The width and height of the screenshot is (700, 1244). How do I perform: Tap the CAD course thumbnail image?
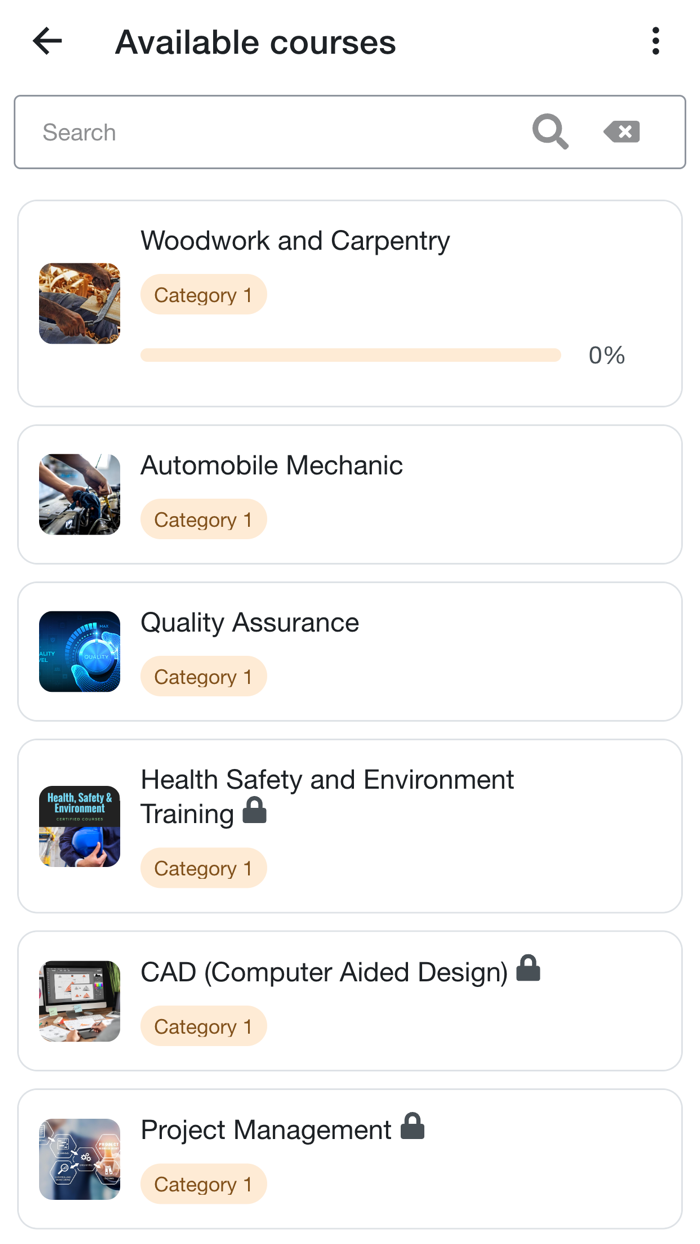coord(80,1002)
